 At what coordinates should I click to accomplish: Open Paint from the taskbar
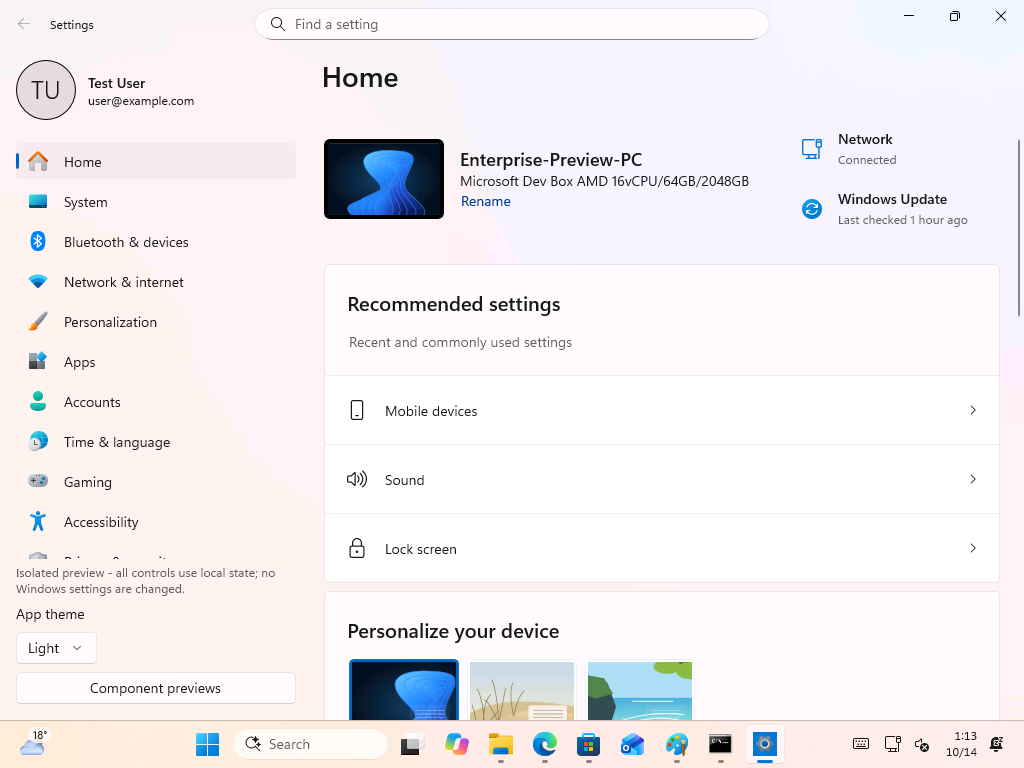[677, 744]
